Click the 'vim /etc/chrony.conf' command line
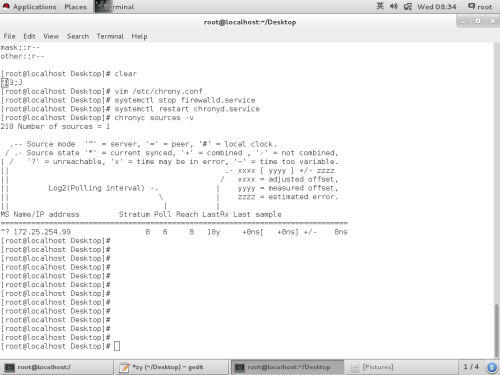Image resolution: width=500 pixels, height=375 pixels. [158, 91]
